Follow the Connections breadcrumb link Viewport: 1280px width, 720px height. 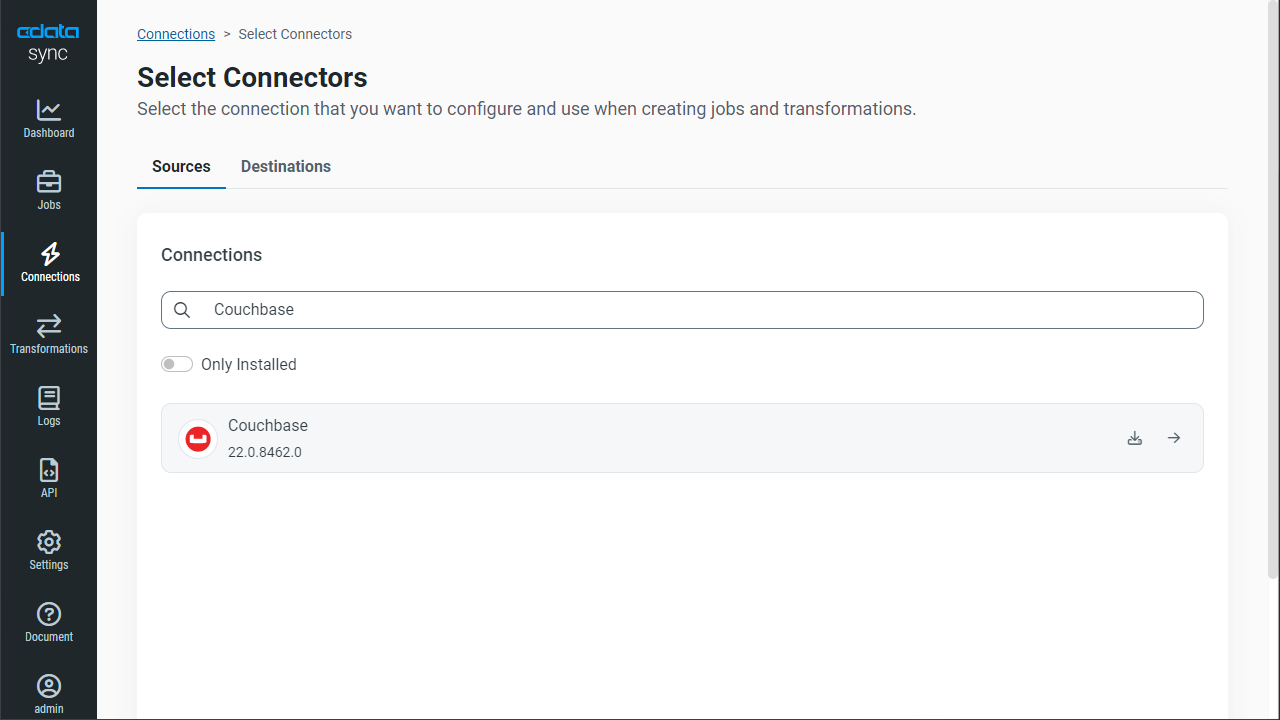[176, 34]
